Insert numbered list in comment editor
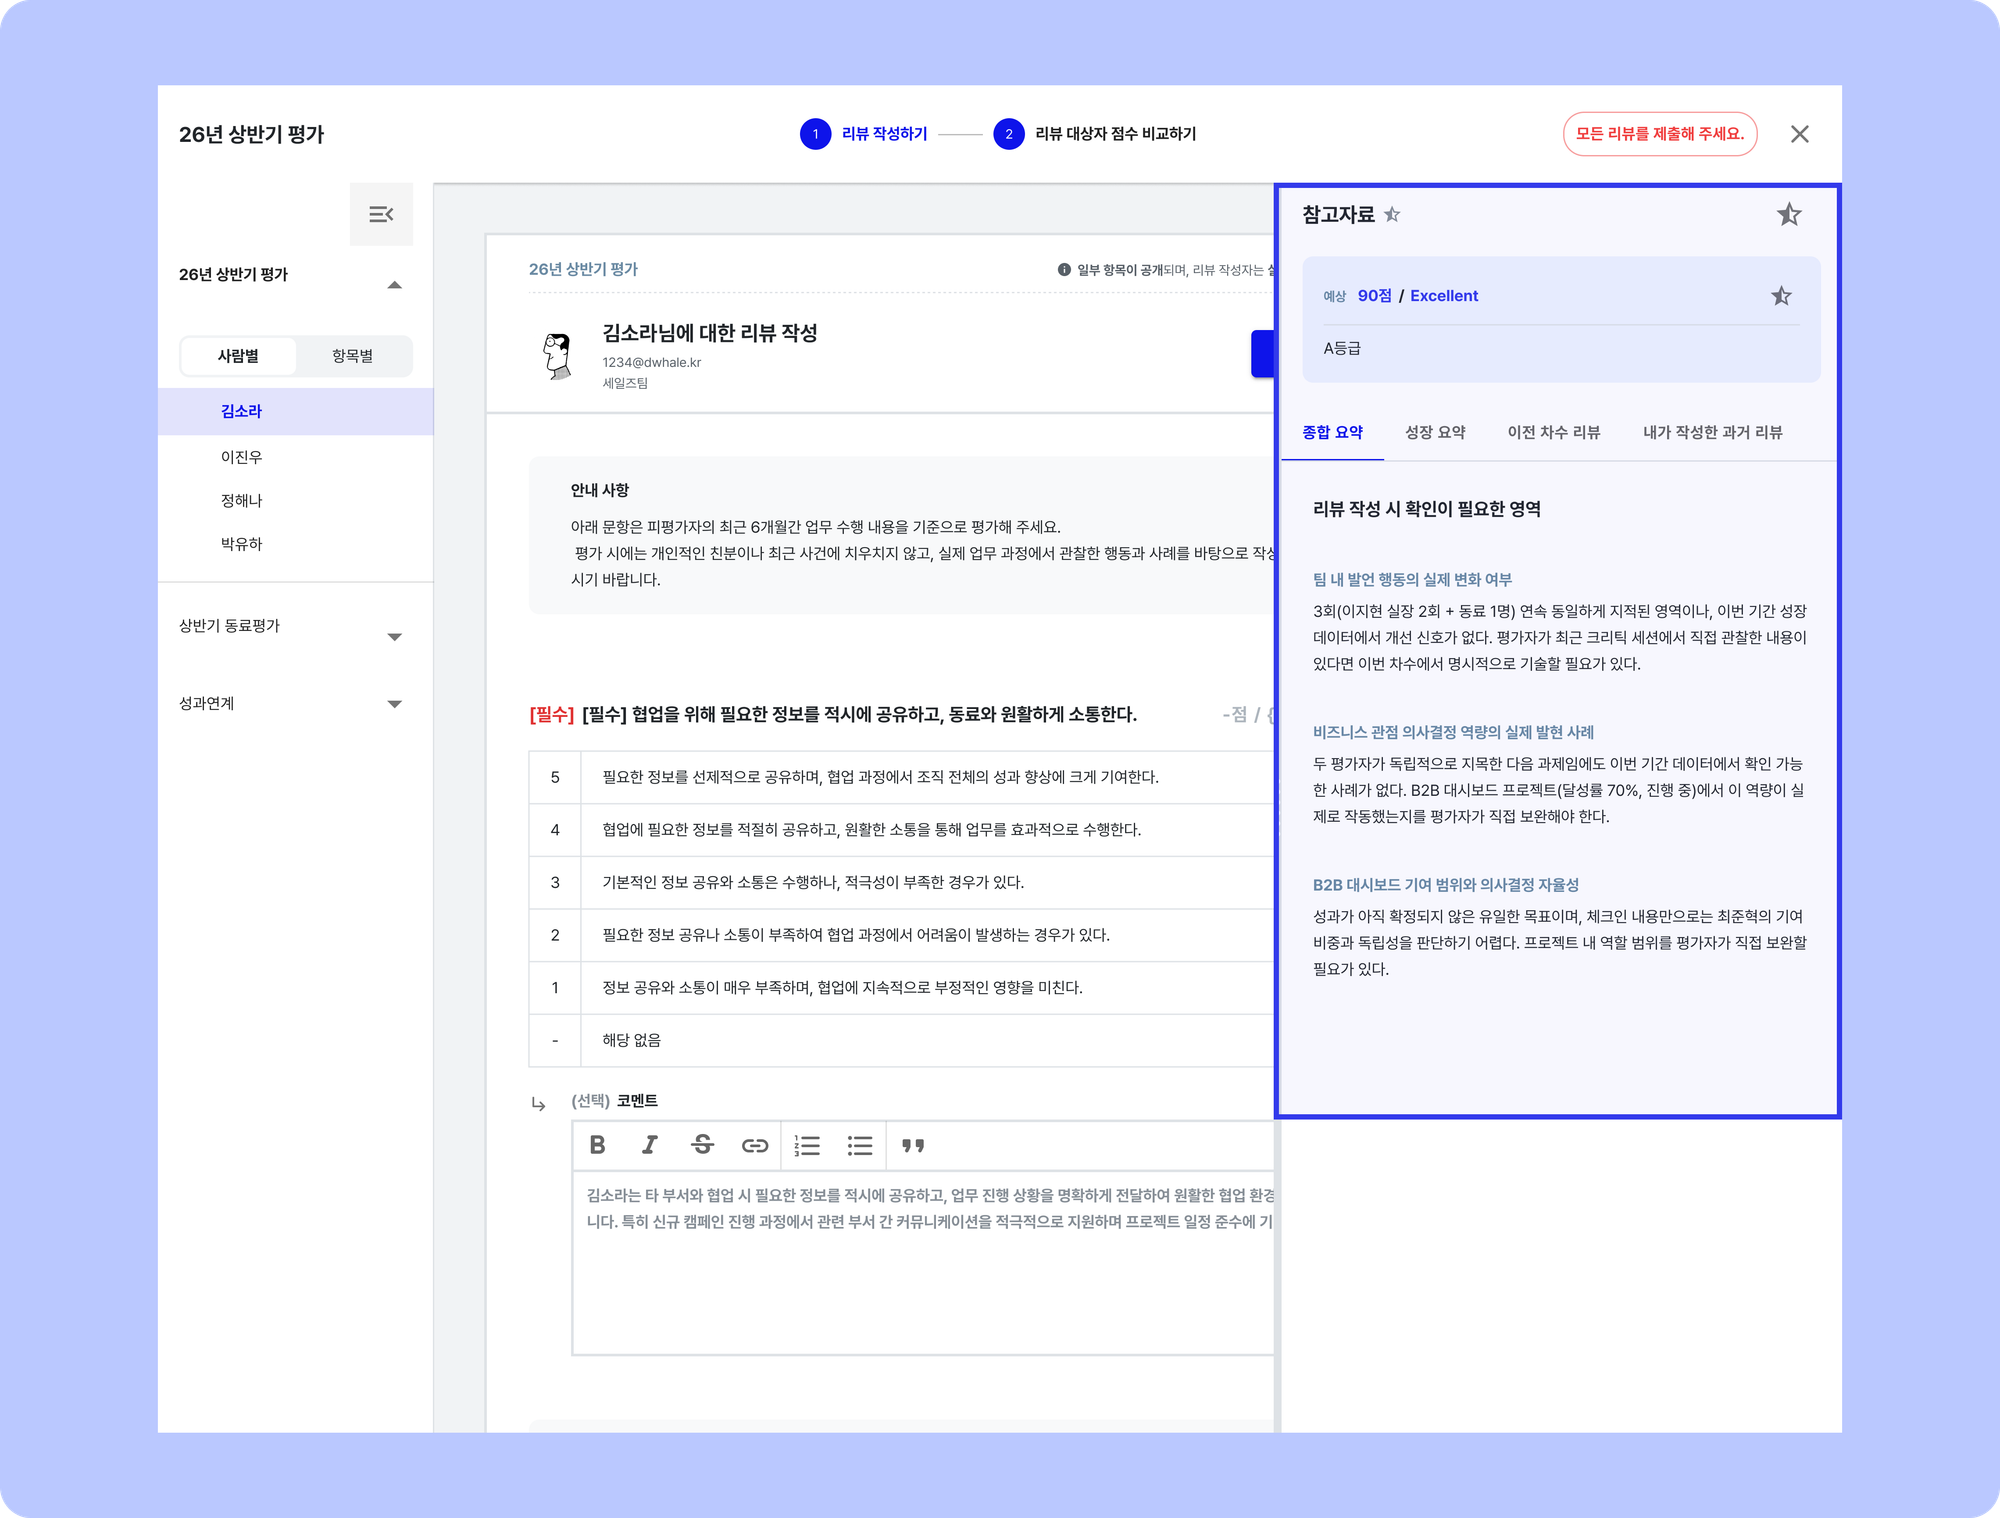Viewport: 2000px width, 1518px height. 807,1145
